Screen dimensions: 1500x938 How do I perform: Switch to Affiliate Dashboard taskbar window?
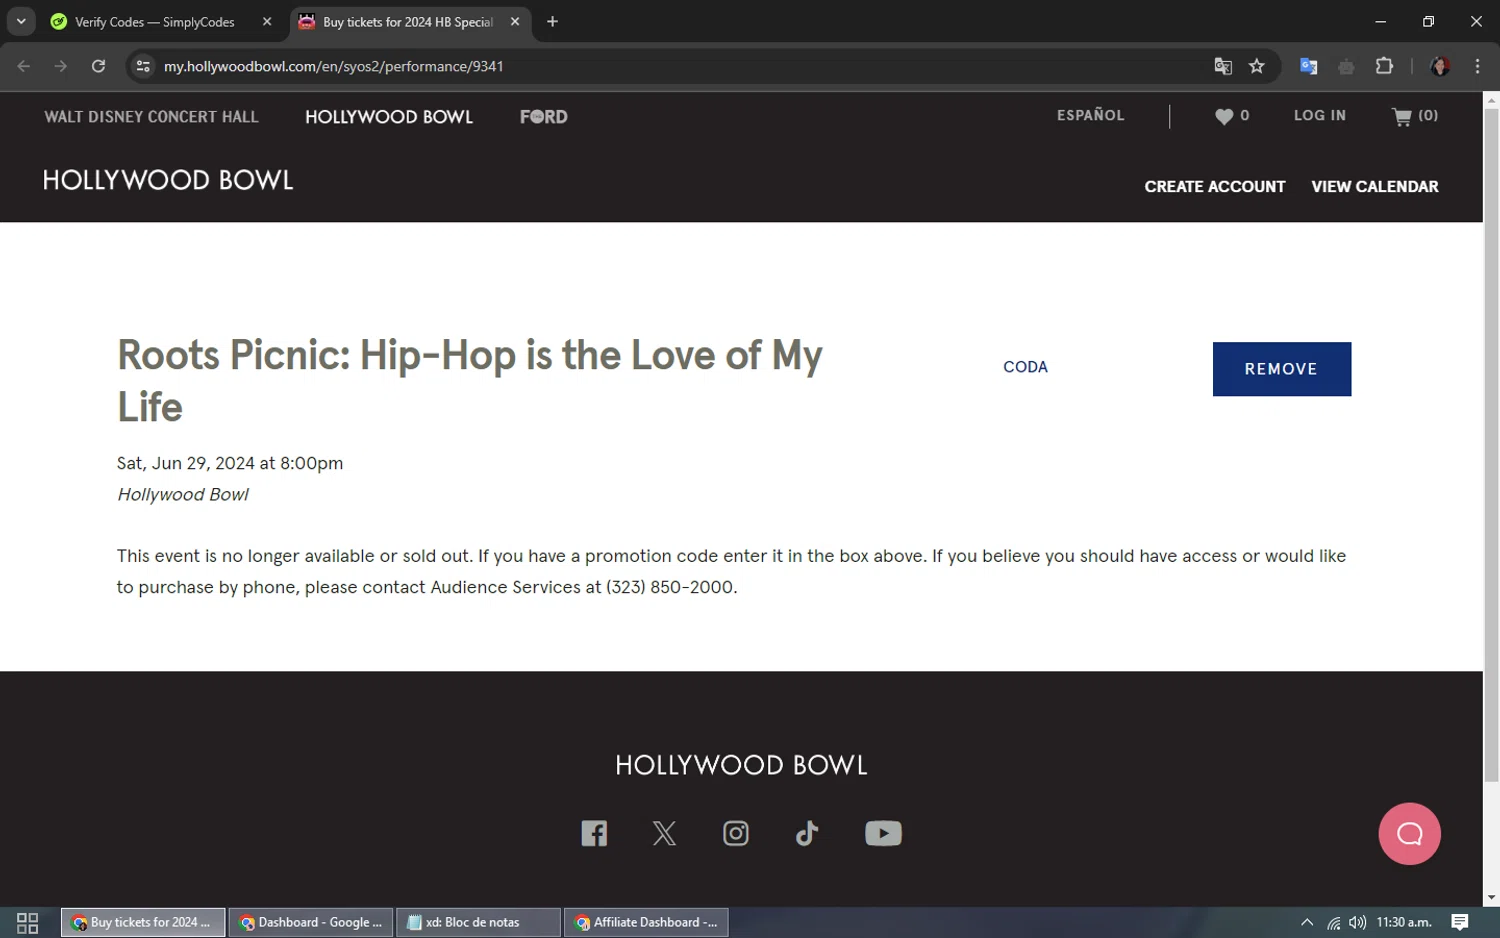coord(646,922)
